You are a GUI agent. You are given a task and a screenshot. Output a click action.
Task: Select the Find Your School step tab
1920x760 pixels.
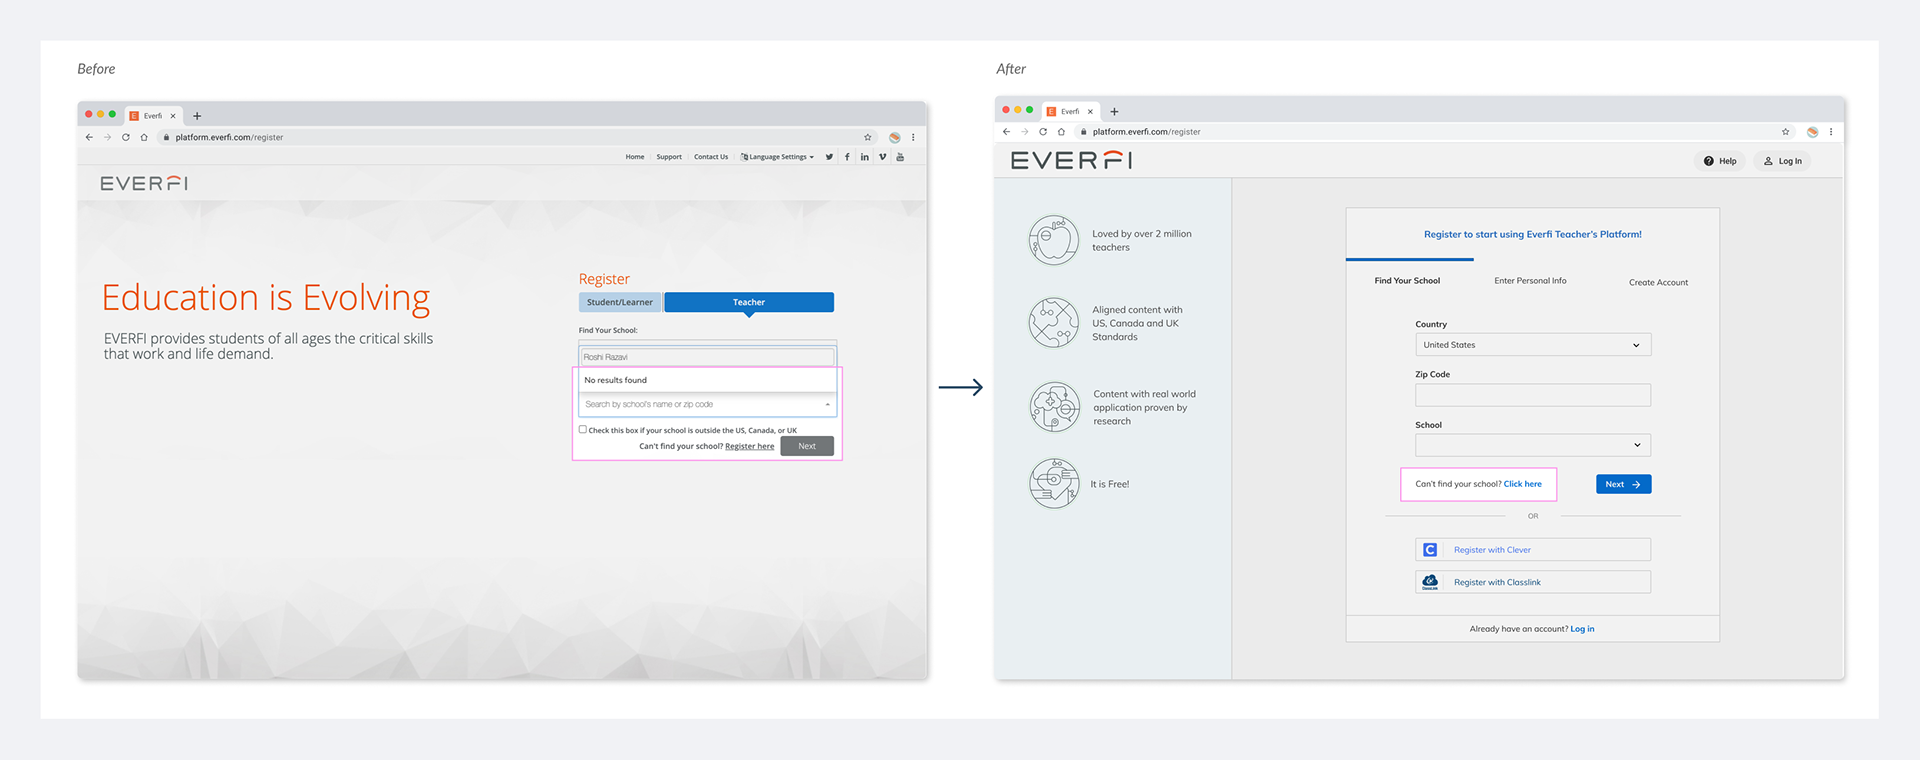[1407, 281]
